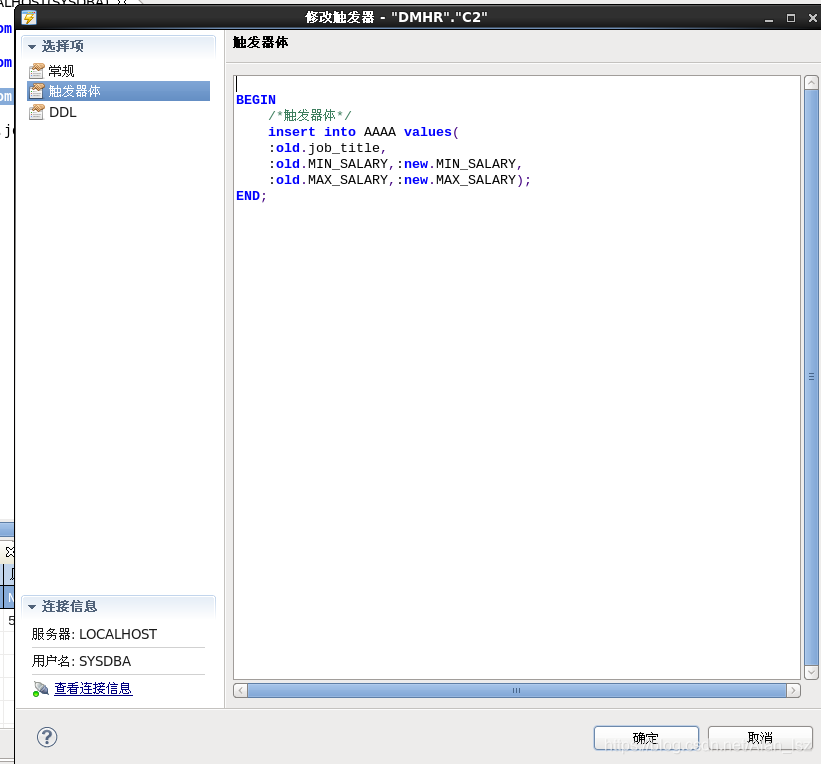
Task: Minimize the 修改触发器 dialog
Action: pyautogui.click(x=769, y=18)
